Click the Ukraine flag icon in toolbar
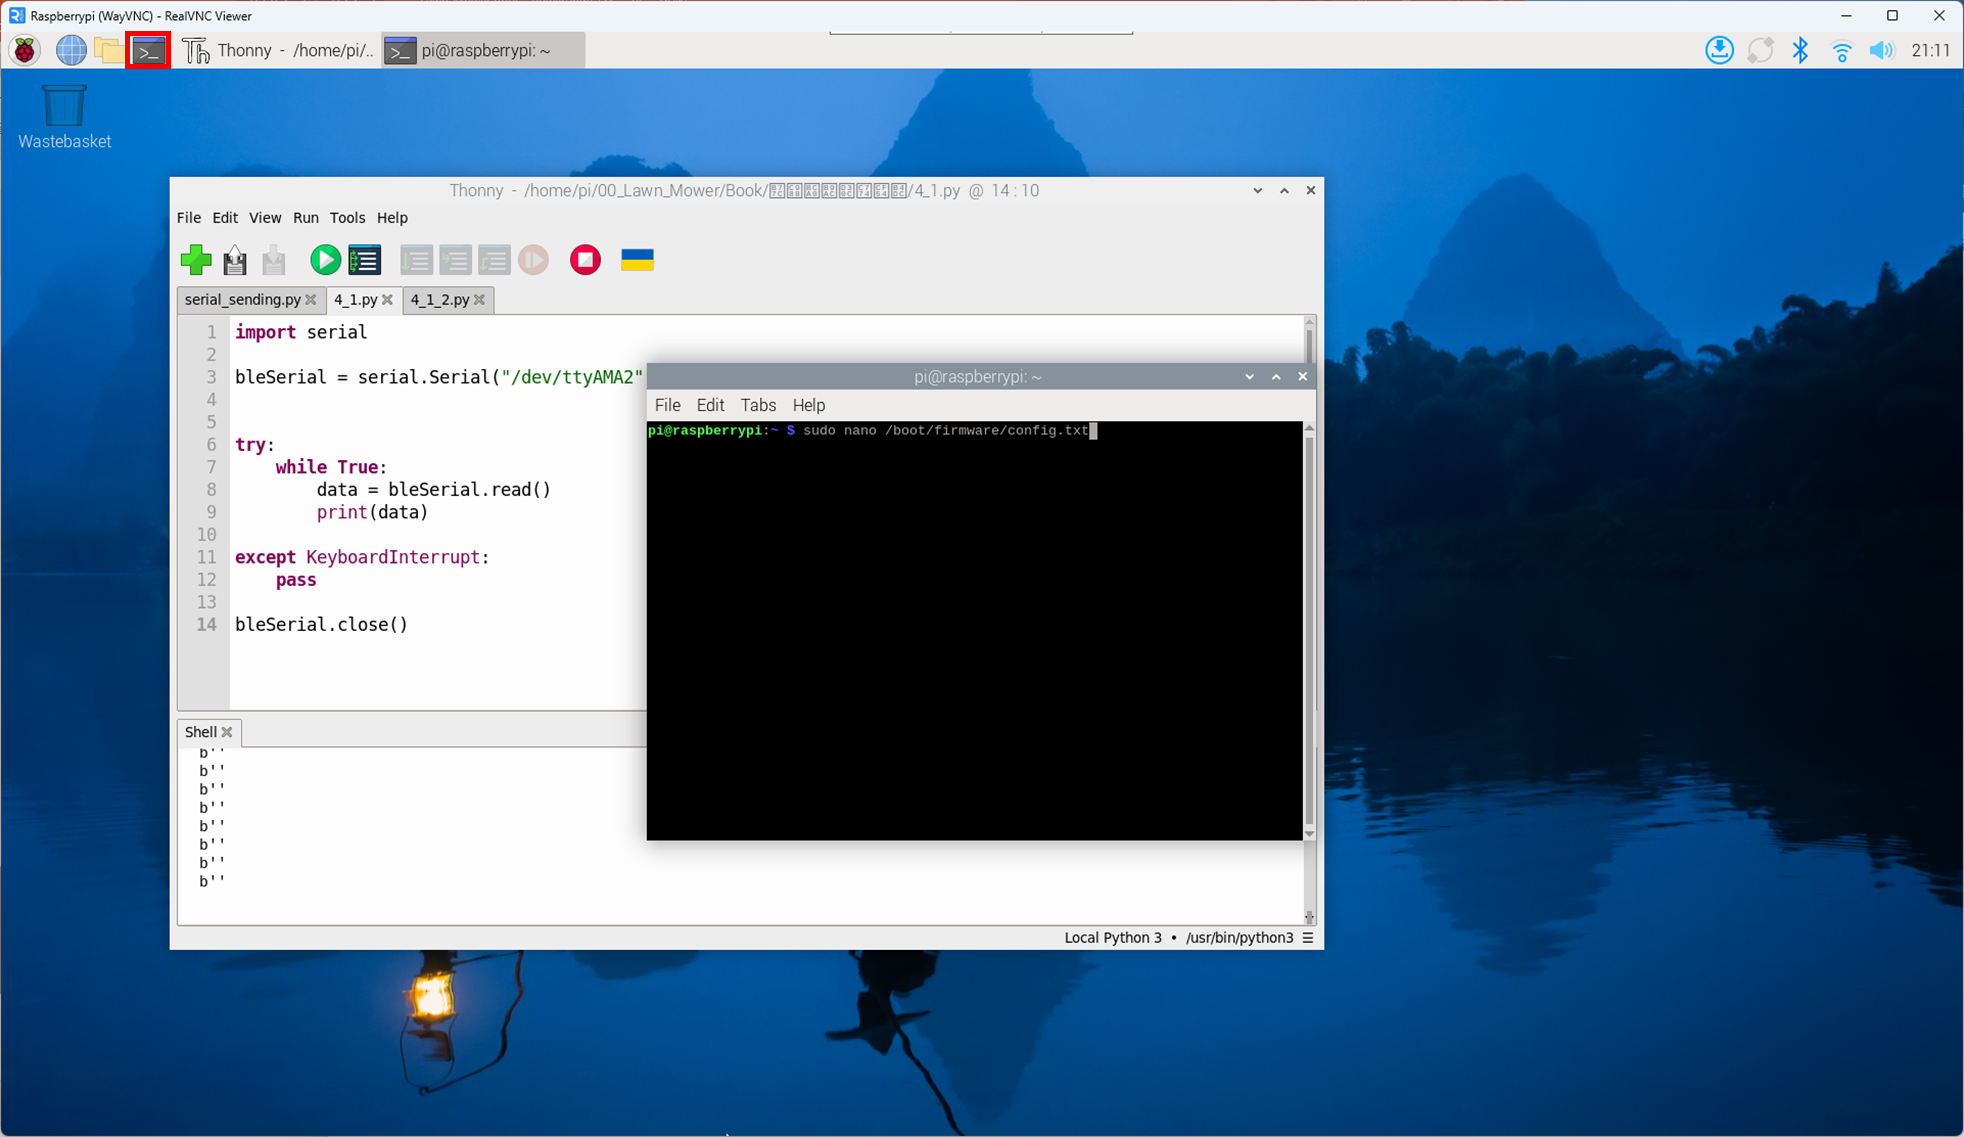Screen dimensions: 1964x1137 point(637,260)
